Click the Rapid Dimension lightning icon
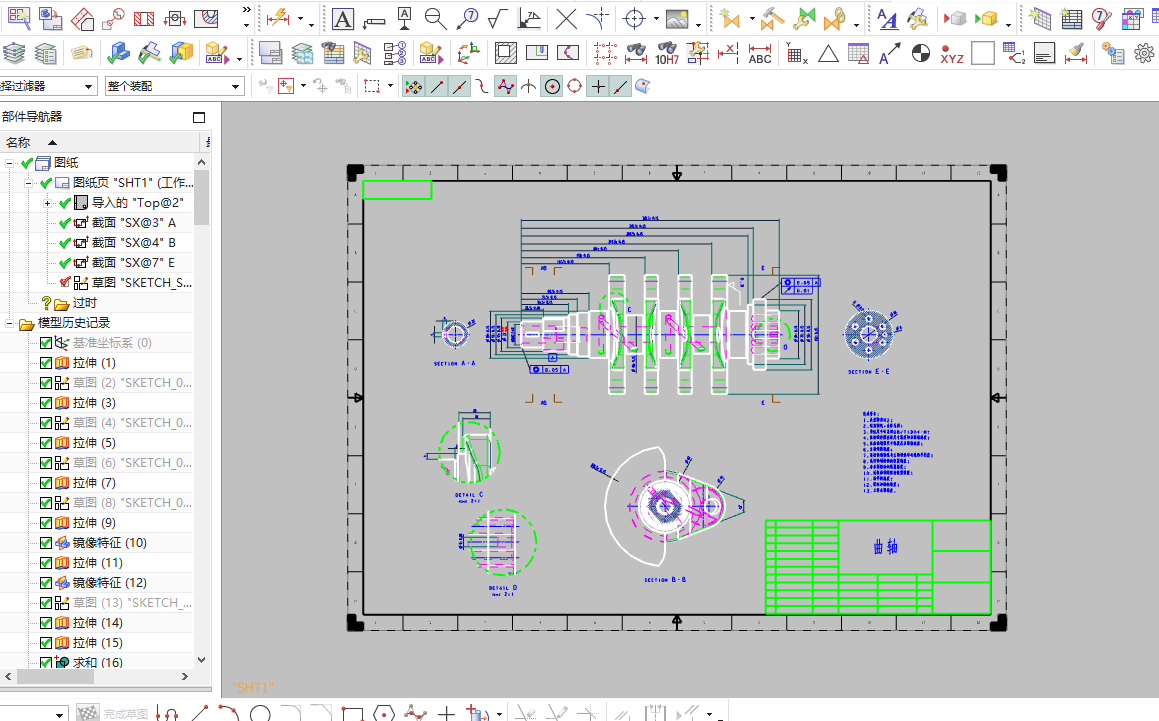This screenshot has height=721, width=1159. [x=279, y=18]
